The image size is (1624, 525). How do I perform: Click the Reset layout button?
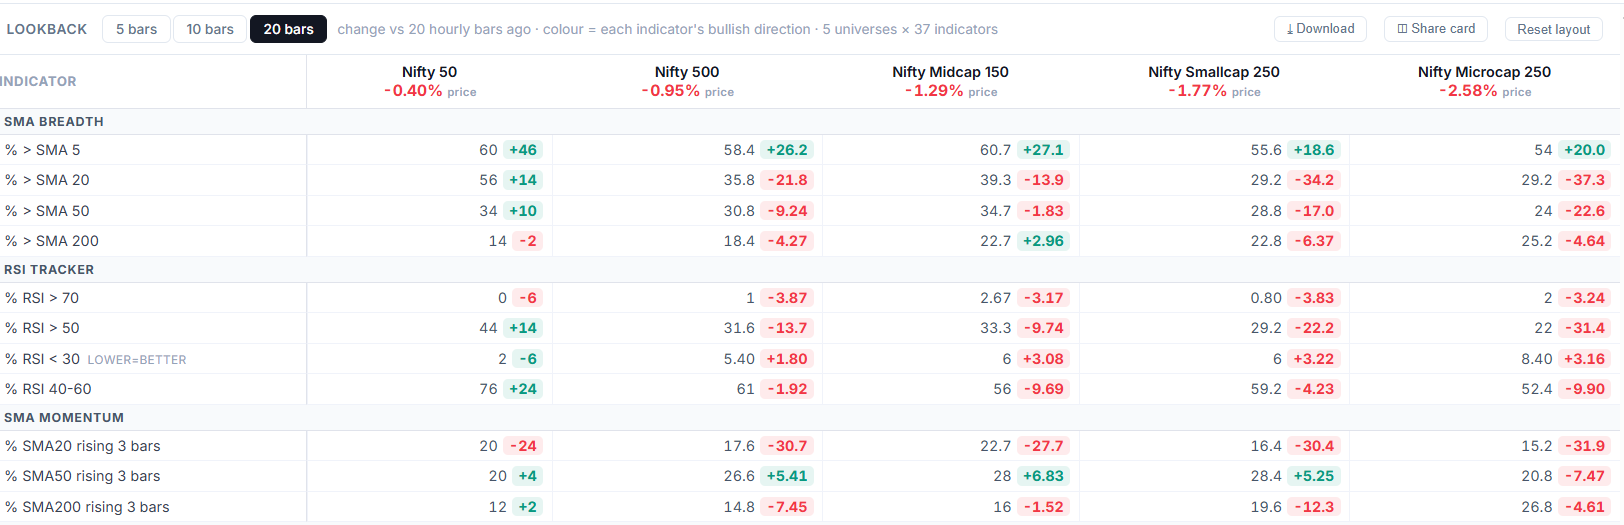click(x=1553, y=29)
